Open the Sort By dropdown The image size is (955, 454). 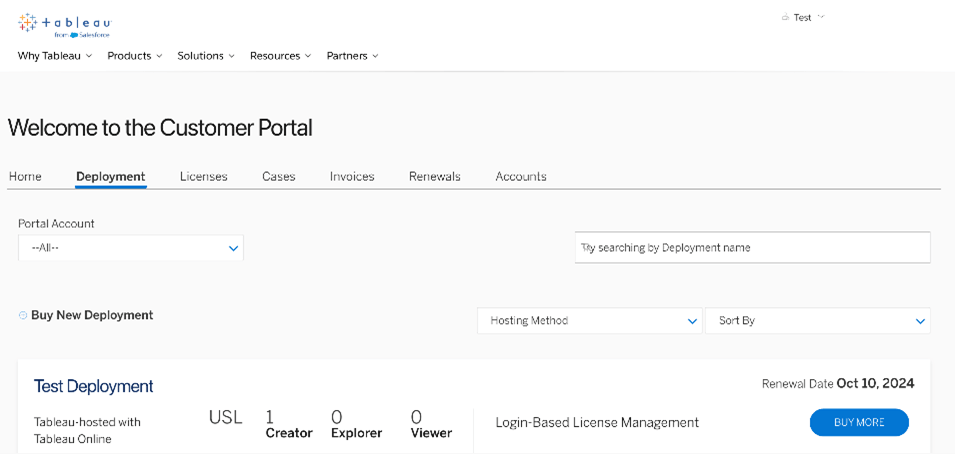(x=817, y=321)
